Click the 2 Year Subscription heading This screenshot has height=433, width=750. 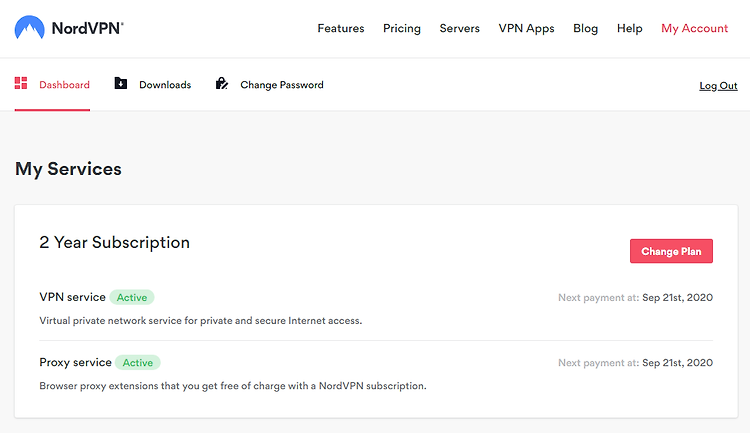tap(114, 243)
